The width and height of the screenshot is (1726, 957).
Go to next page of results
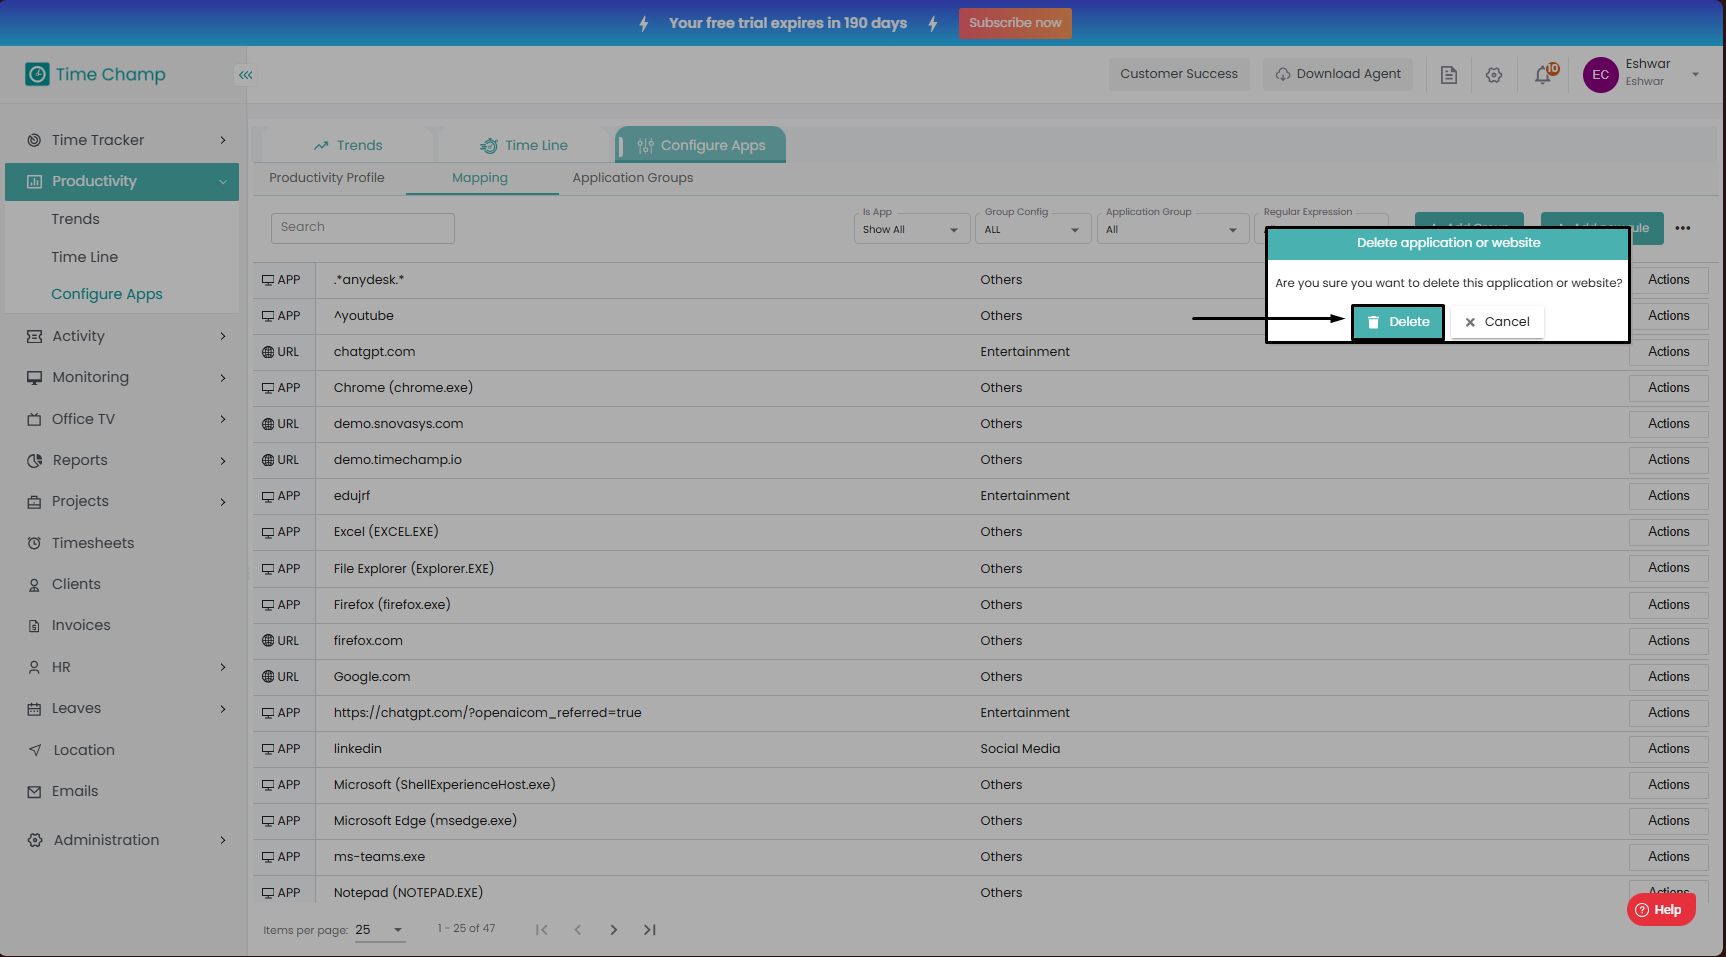(614, 930)
